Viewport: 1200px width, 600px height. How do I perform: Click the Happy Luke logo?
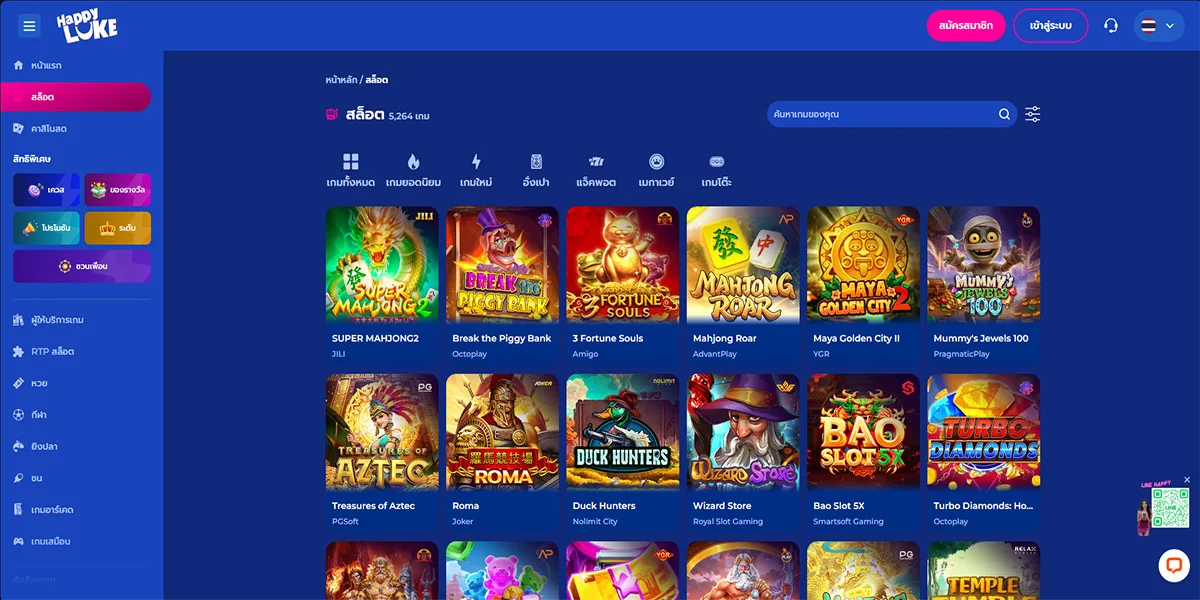pyautogui.click(x=86, y=27)
